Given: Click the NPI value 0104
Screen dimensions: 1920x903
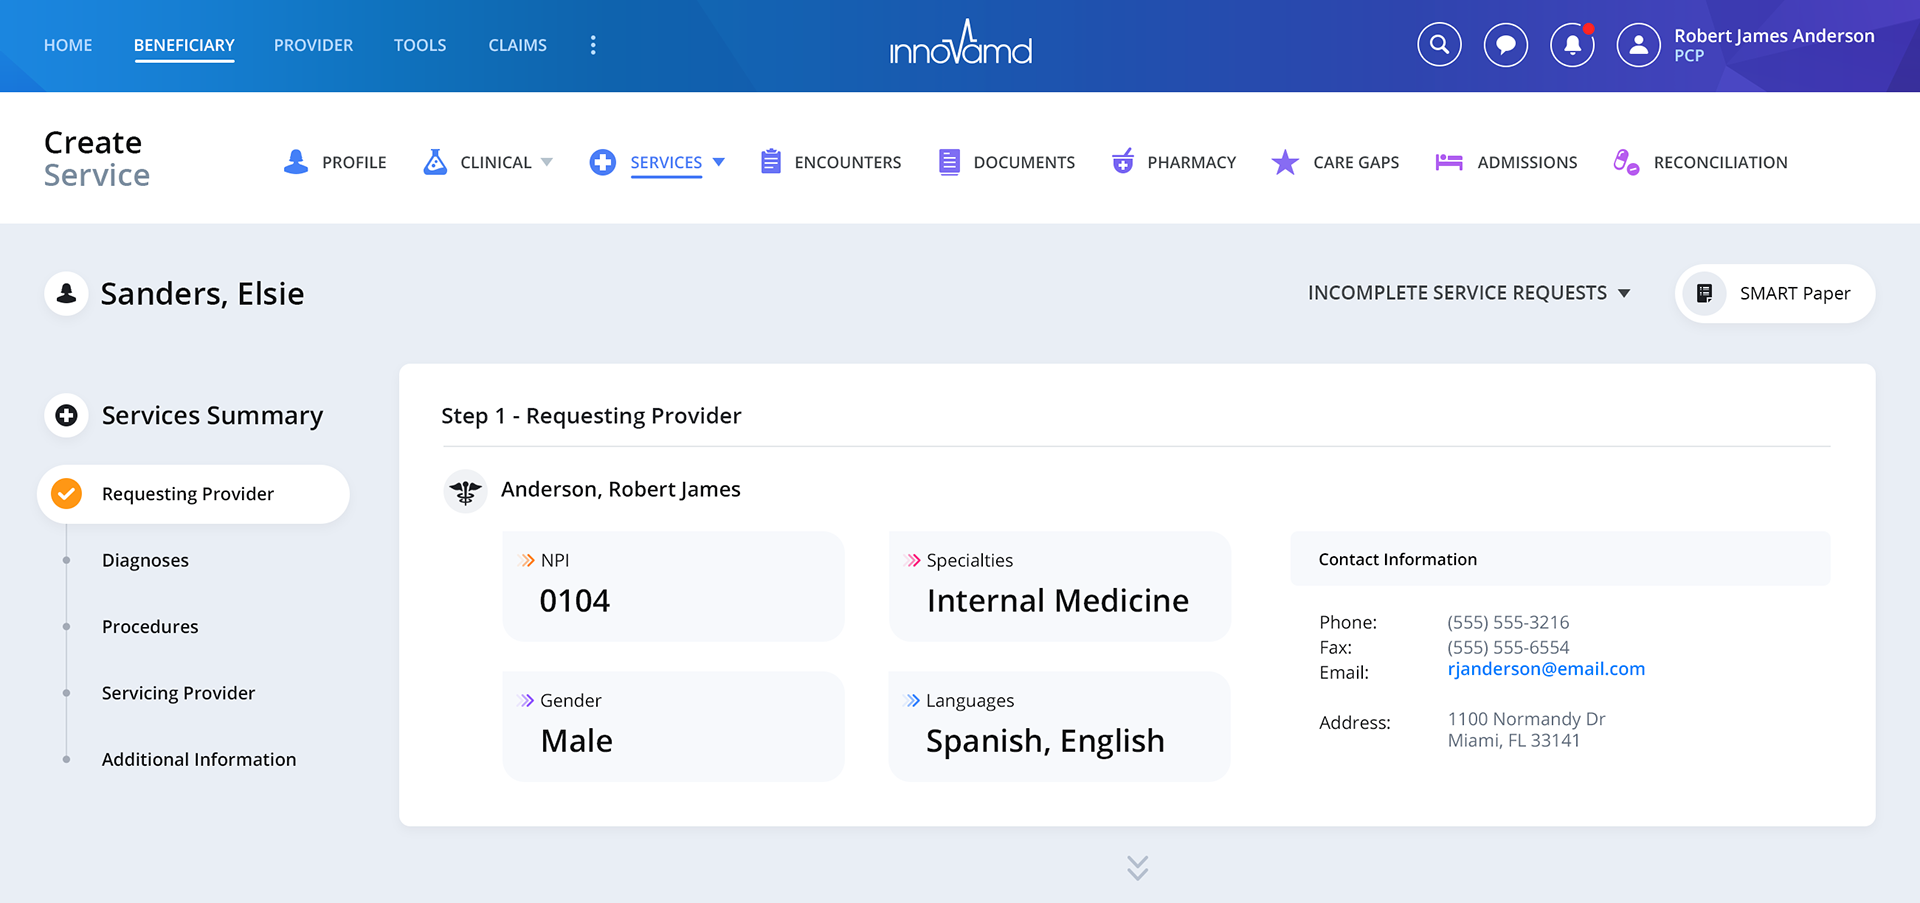Looking at the screenshot, I should (574, 601).
